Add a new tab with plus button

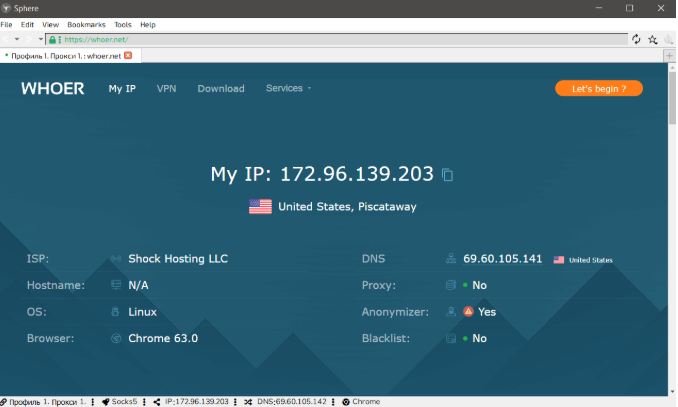[669, 56]
